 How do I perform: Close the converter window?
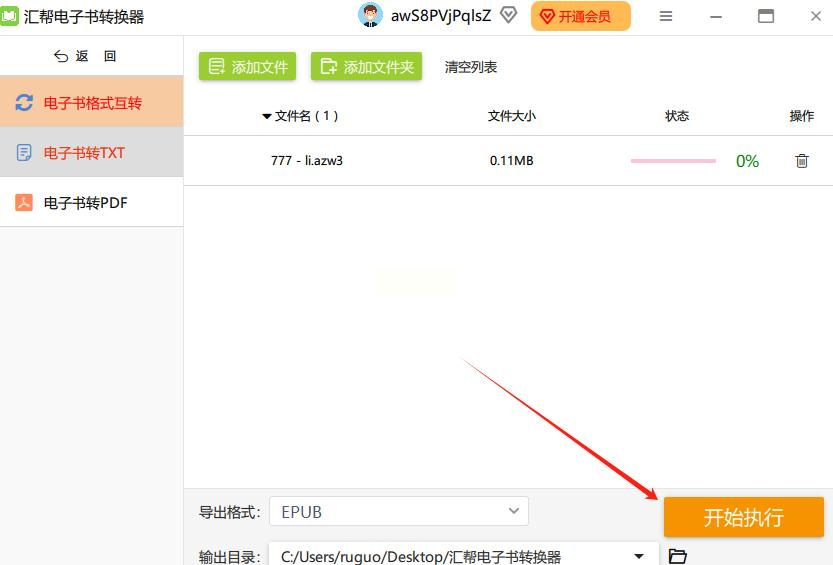pos(815,16)
